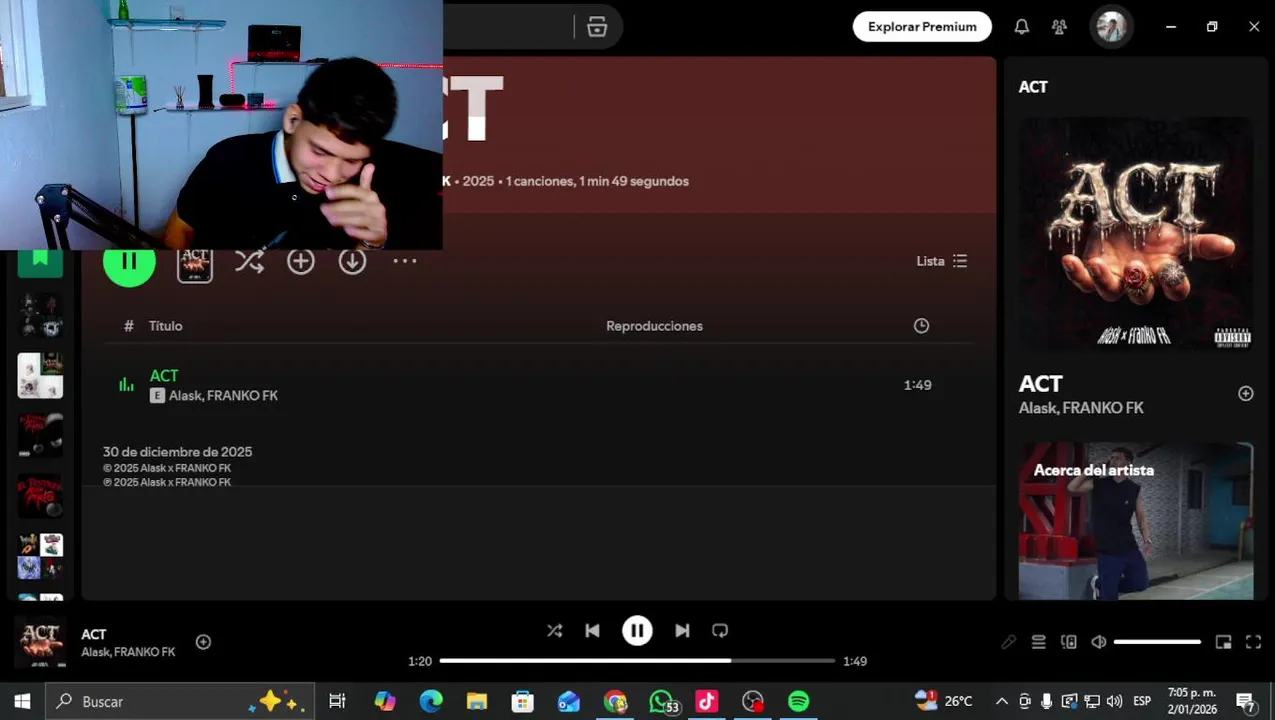Add current song via plus in player bar
The image size is (1275, 720).
click(x=203, y=642)
